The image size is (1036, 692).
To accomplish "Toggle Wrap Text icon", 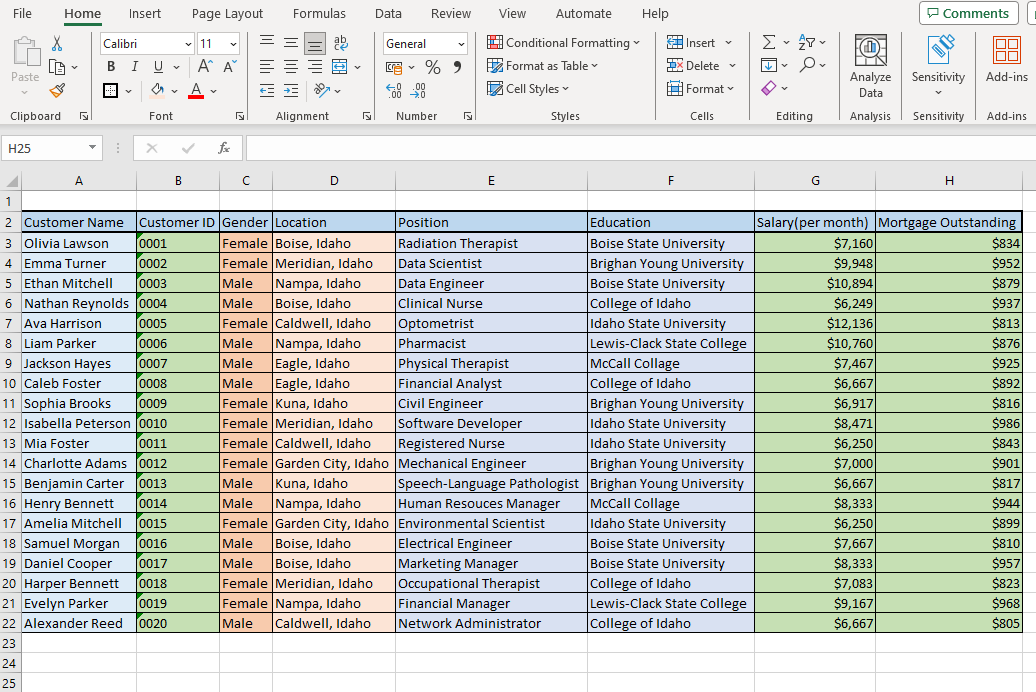I will (x=340, y=43).
